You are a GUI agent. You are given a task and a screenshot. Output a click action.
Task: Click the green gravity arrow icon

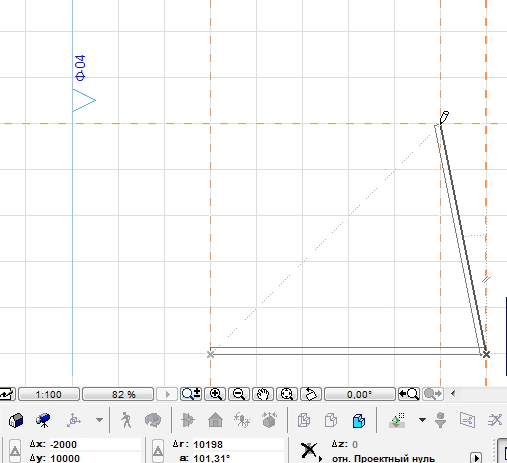pos(397,420)
